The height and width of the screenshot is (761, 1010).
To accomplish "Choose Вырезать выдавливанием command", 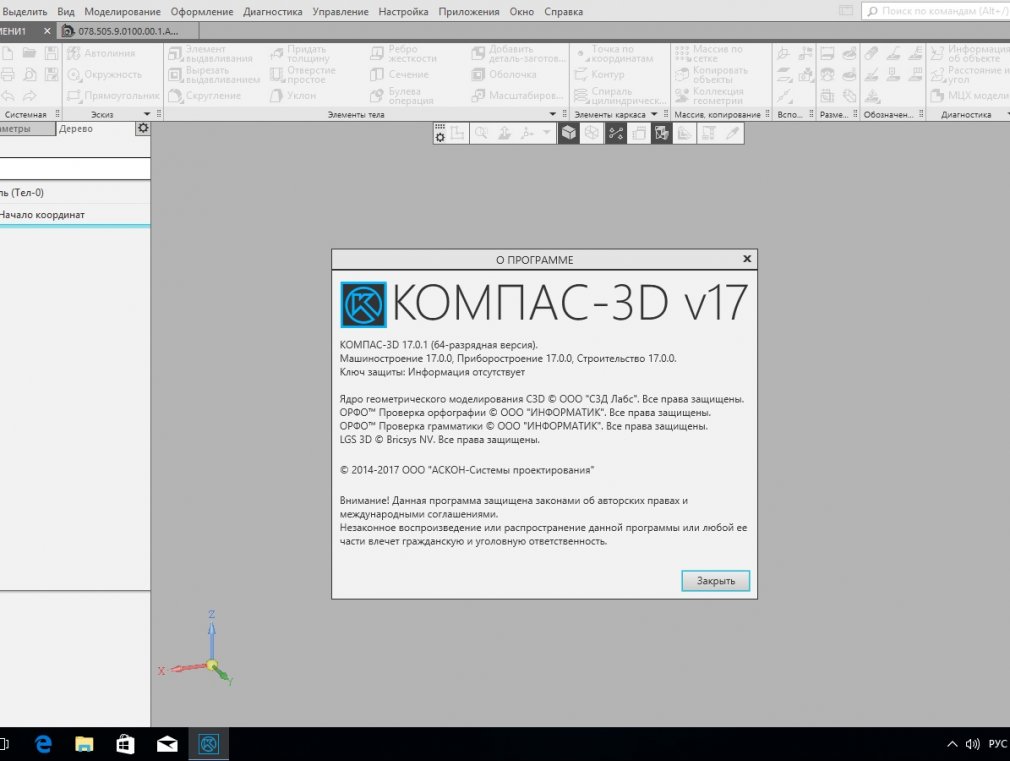I will click(x=213, y=75).
